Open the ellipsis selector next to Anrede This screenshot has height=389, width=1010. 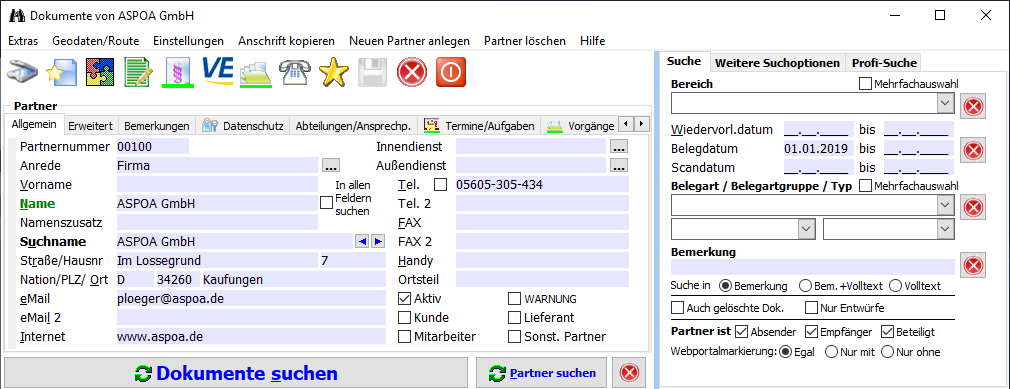(331, 166)
